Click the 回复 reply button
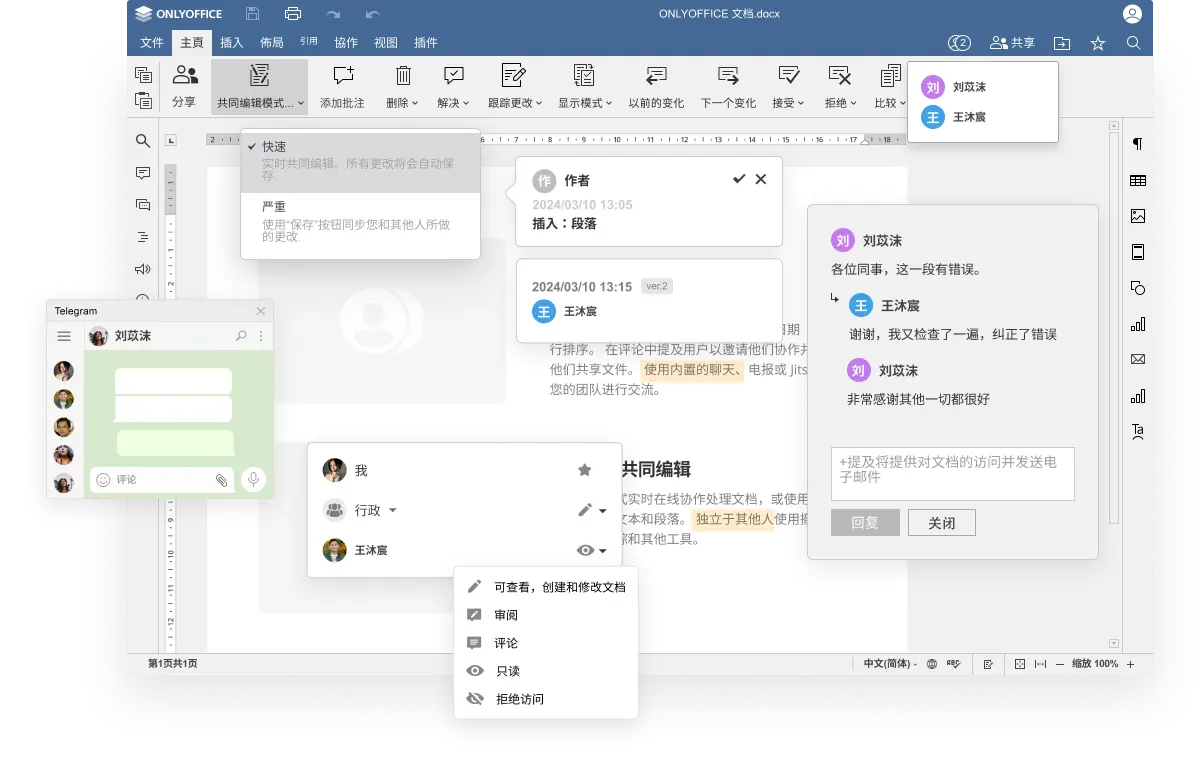Image resolution: width=1200 pixels, height=780 pixels. (864, 522)
